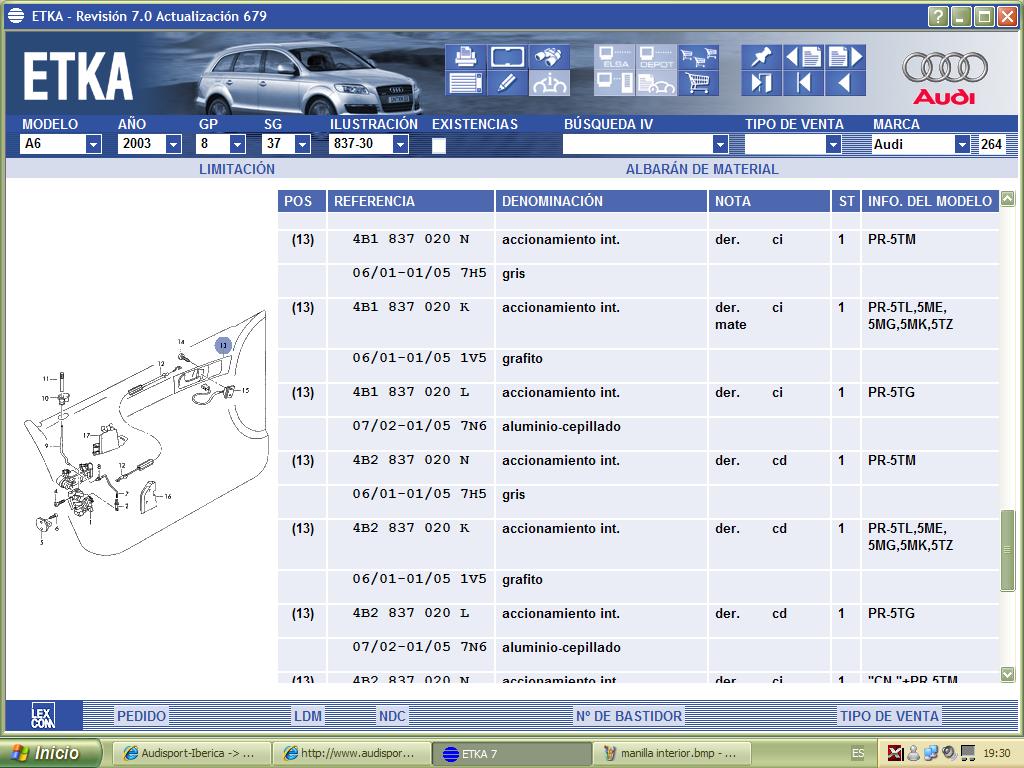Click the ETKA help question mark icon
This screenshot has height=768, width=1024.
click(x=937, y=16)
